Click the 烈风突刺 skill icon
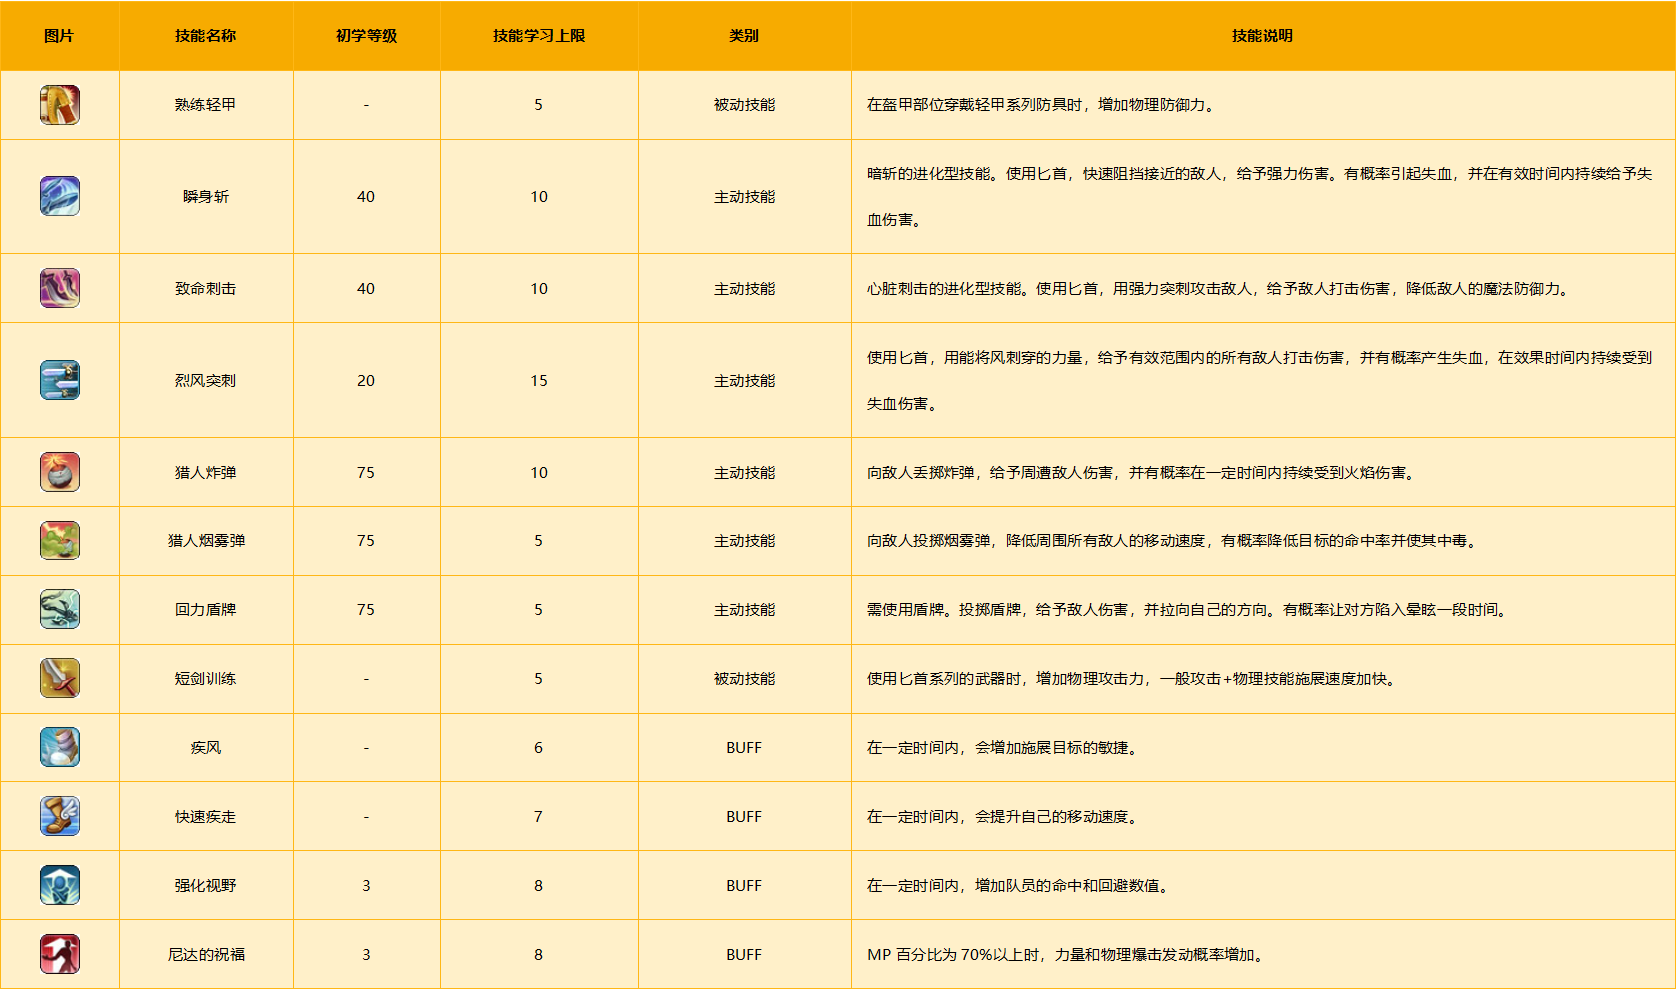Image resolution: width=1677 pixels, height=990 pixels. [60, 380]
